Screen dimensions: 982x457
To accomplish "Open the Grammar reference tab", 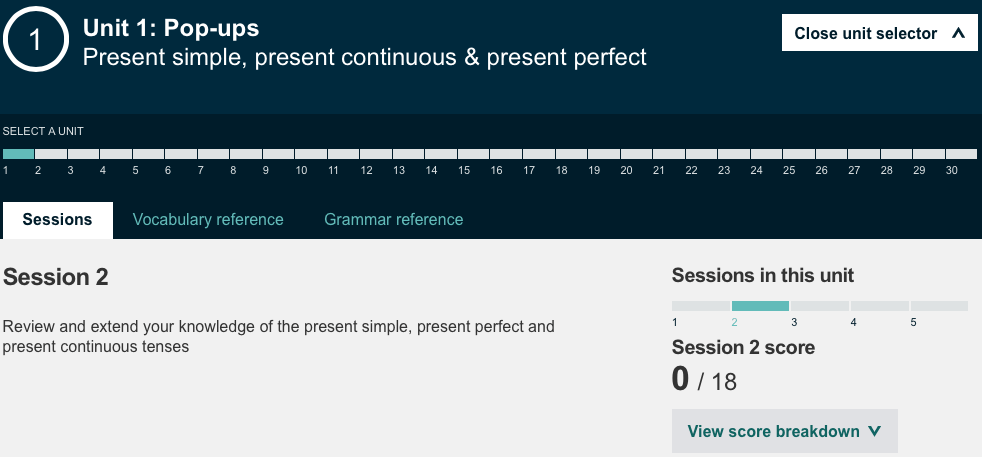I will [393, 219].
